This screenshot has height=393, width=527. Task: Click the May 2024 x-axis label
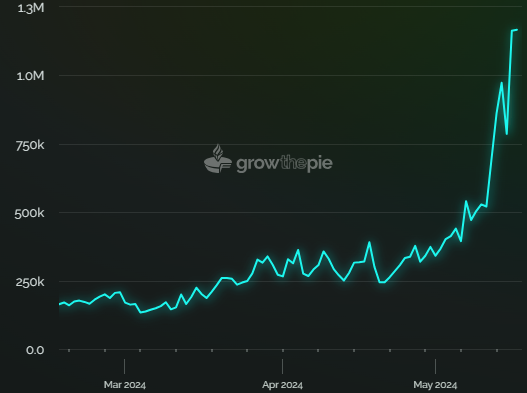pos(435,385)
